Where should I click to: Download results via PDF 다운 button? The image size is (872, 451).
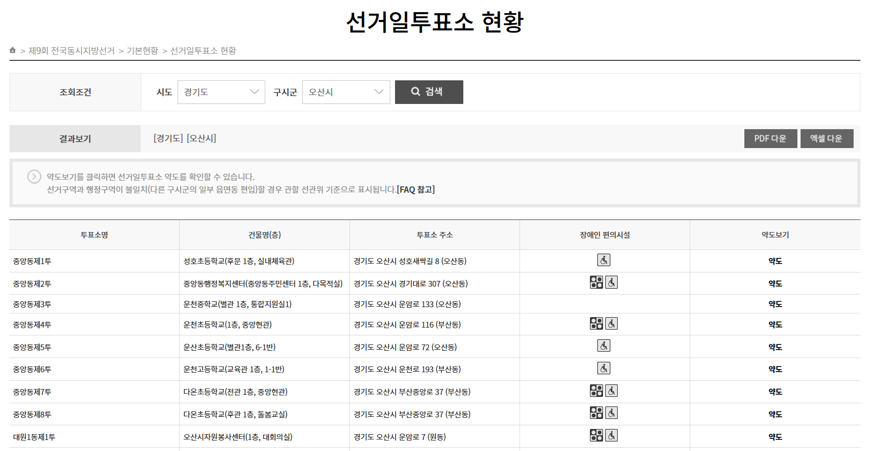(770, 138)
